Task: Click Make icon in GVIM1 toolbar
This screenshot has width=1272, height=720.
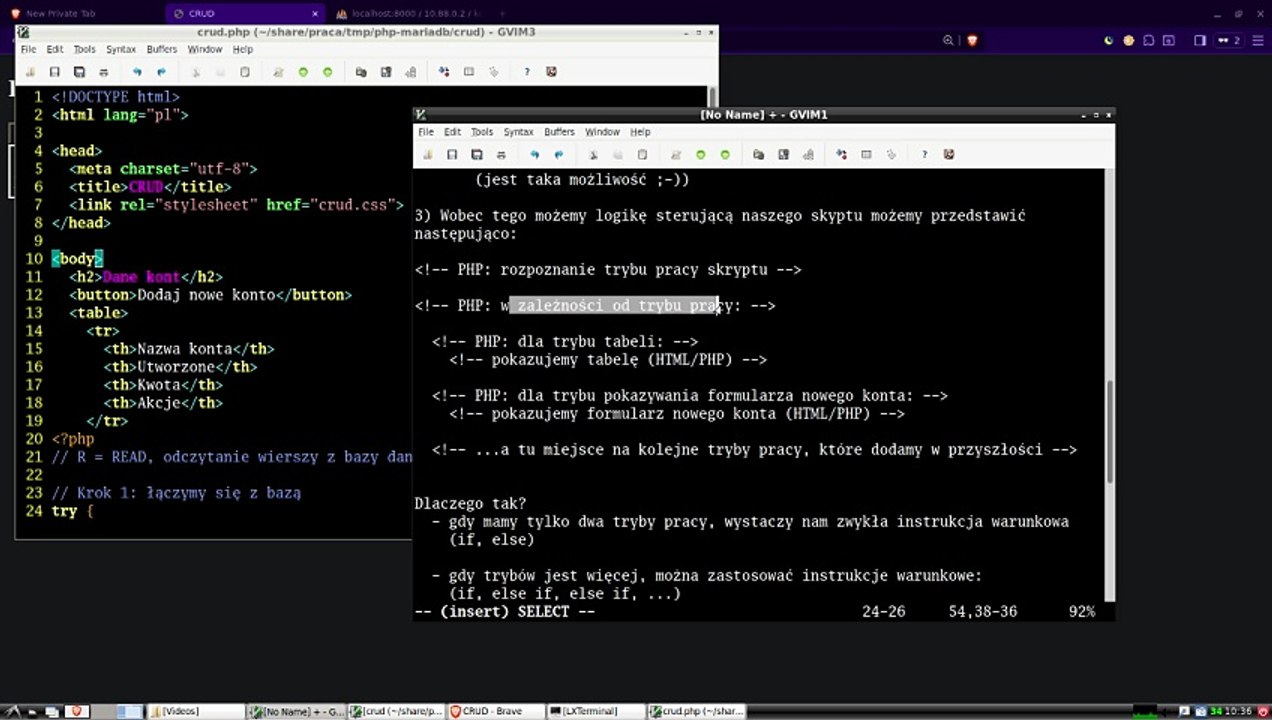Action: tap(841, 155)
